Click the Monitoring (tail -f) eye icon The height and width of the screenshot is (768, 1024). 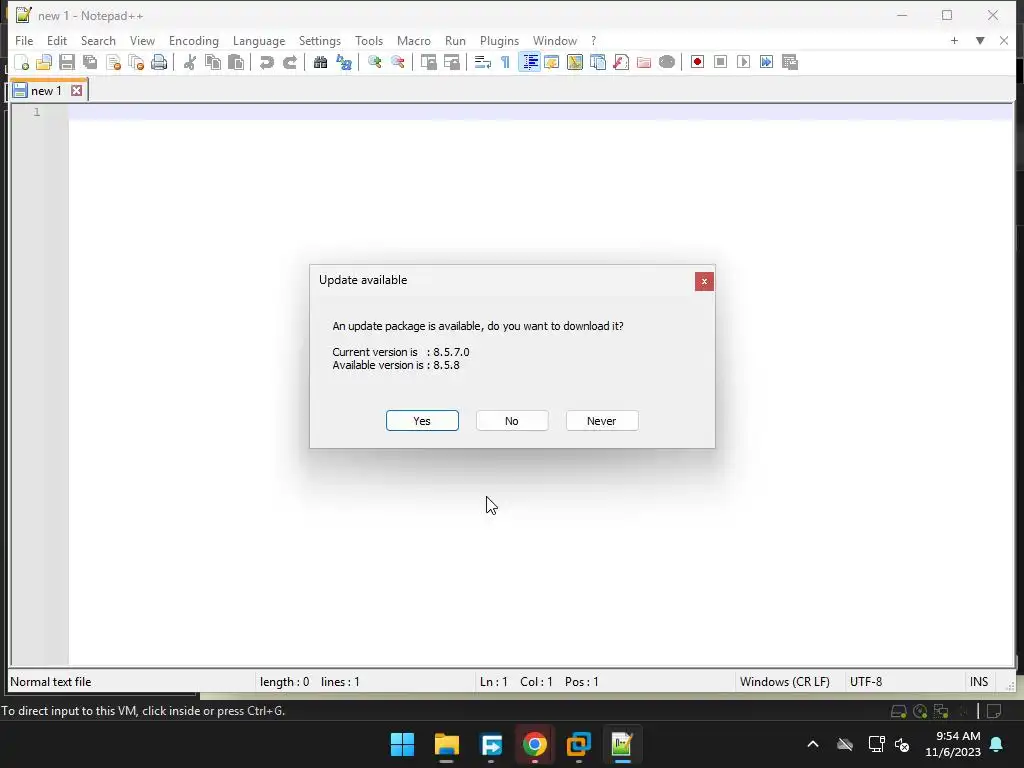[667, 62]
